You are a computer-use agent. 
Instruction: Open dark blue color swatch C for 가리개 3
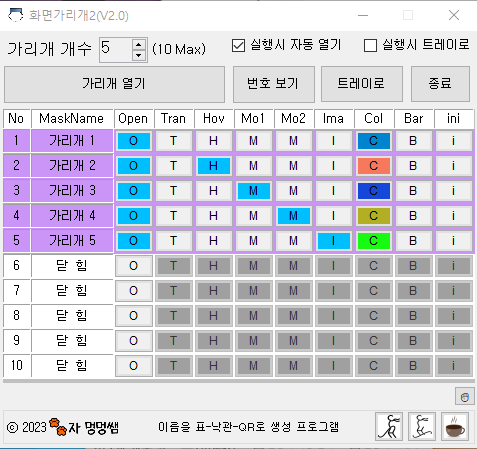pos(373,191)
